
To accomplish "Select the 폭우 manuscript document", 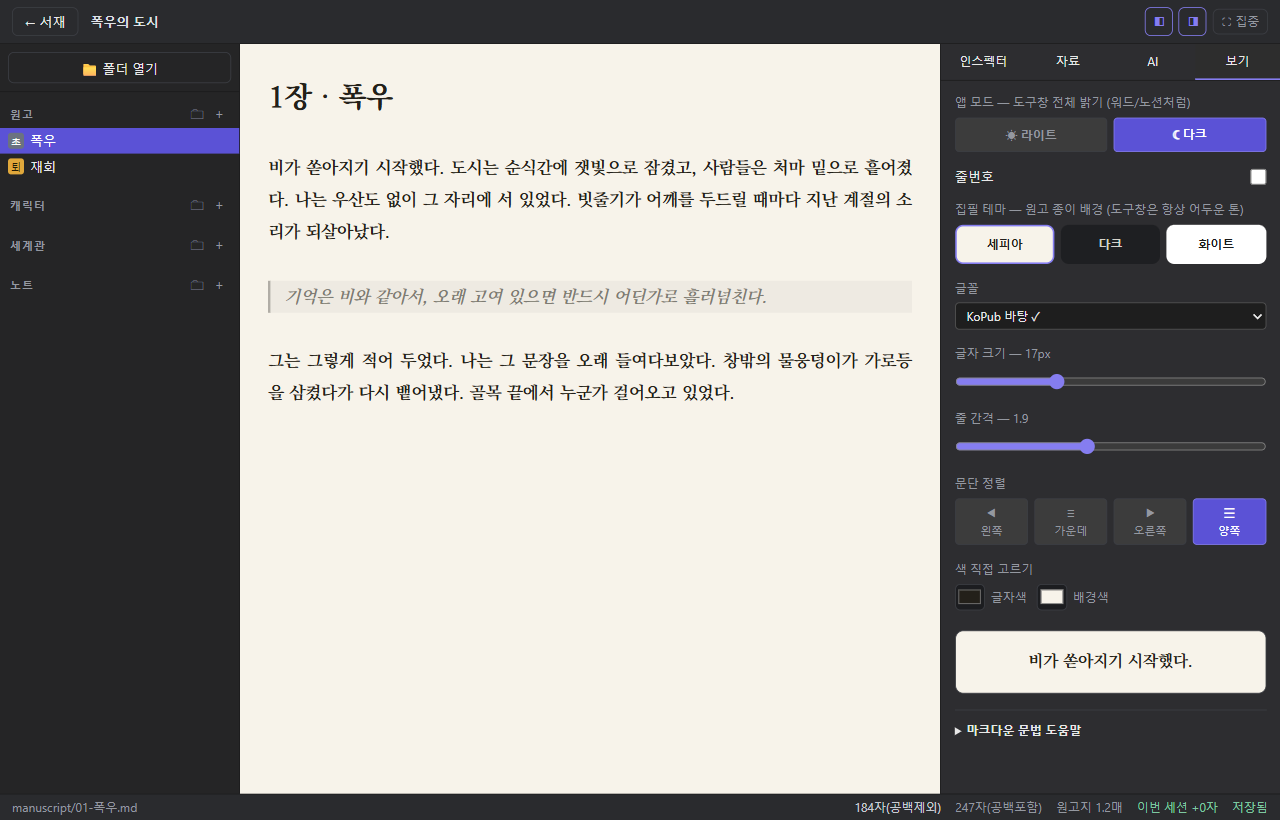I will point(120,141).
